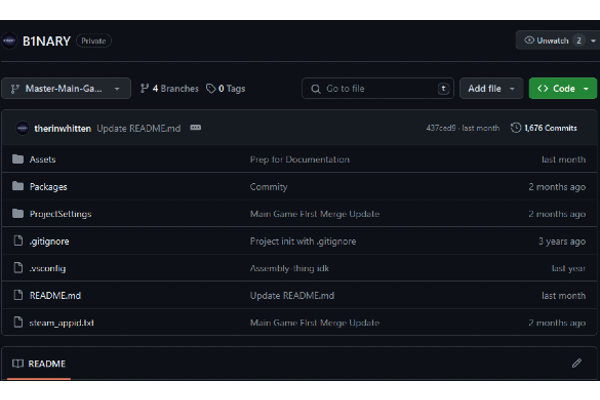Image resolution: width=600 pixels, height=400 pixels.
Task: View the 4 Branches link
Action: (170, 89)
